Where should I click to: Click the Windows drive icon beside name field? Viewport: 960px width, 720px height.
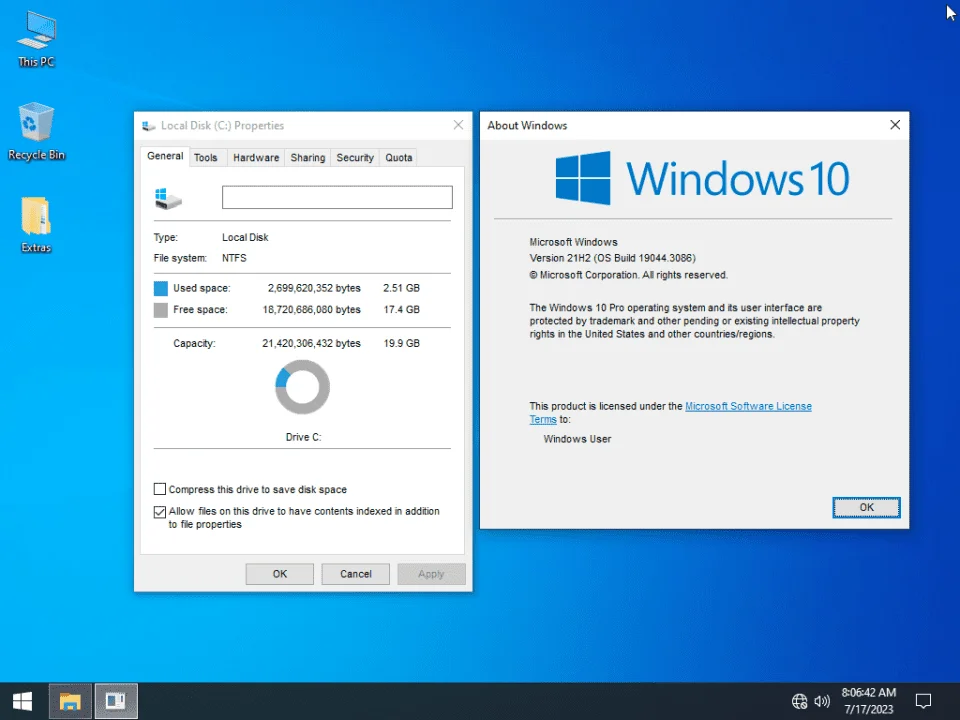point(168,198)
